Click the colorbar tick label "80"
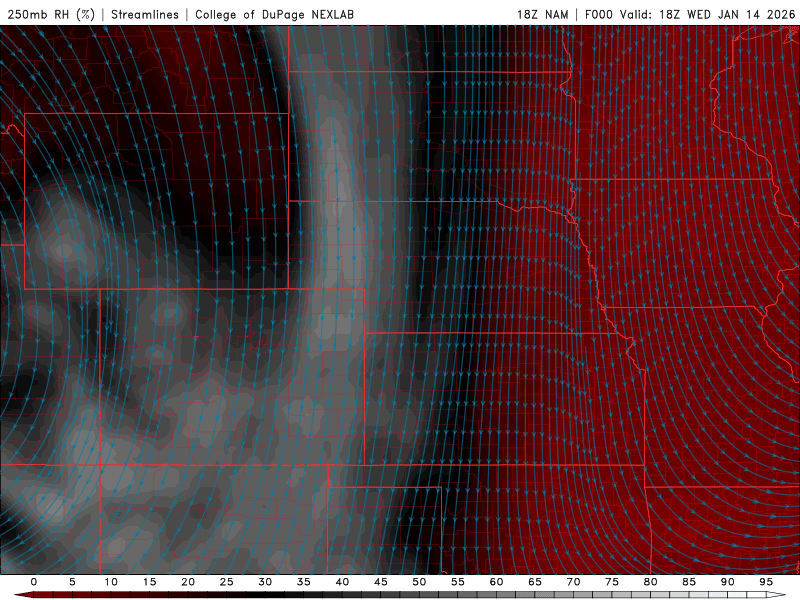 [651, 582]
